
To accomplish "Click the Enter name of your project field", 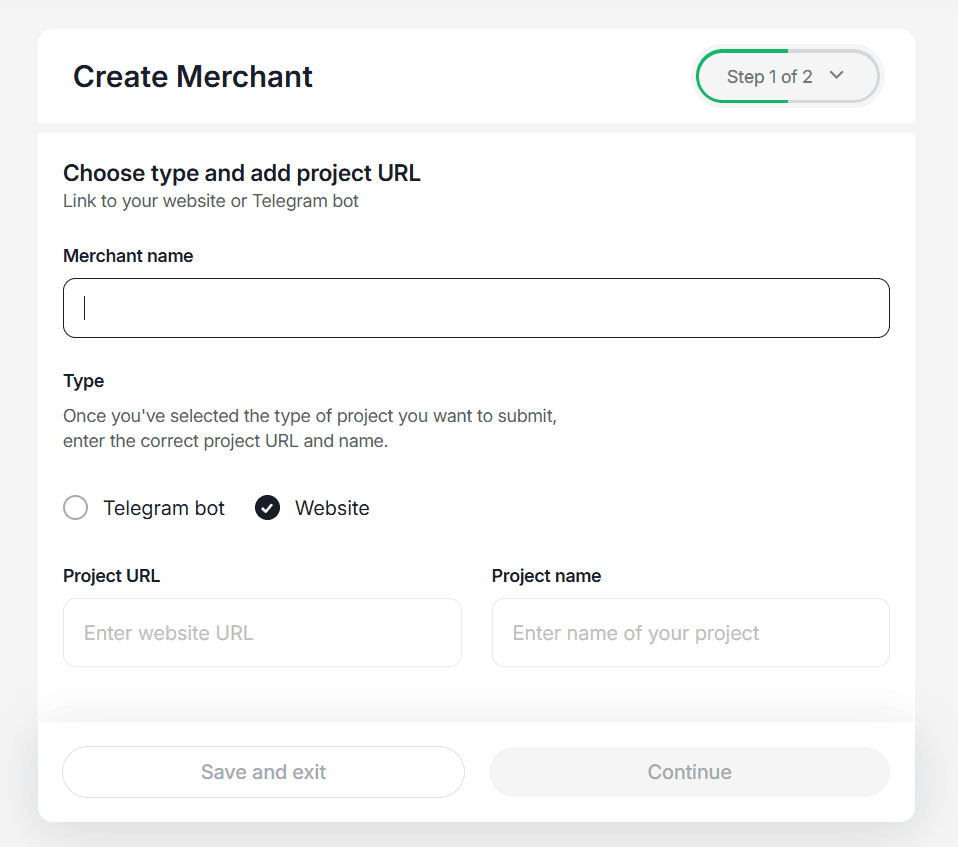I will pyautogui.click(x=690, y=633).
